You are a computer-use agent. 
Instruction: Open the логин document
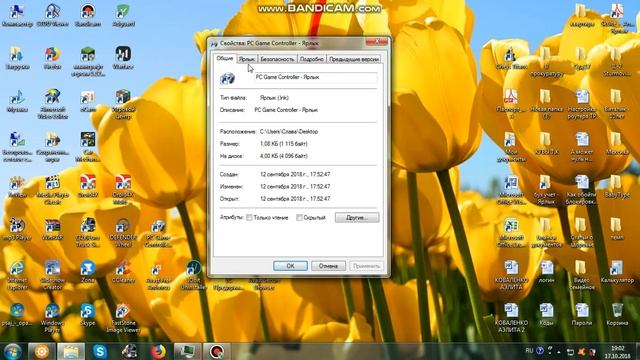(546, 272)
